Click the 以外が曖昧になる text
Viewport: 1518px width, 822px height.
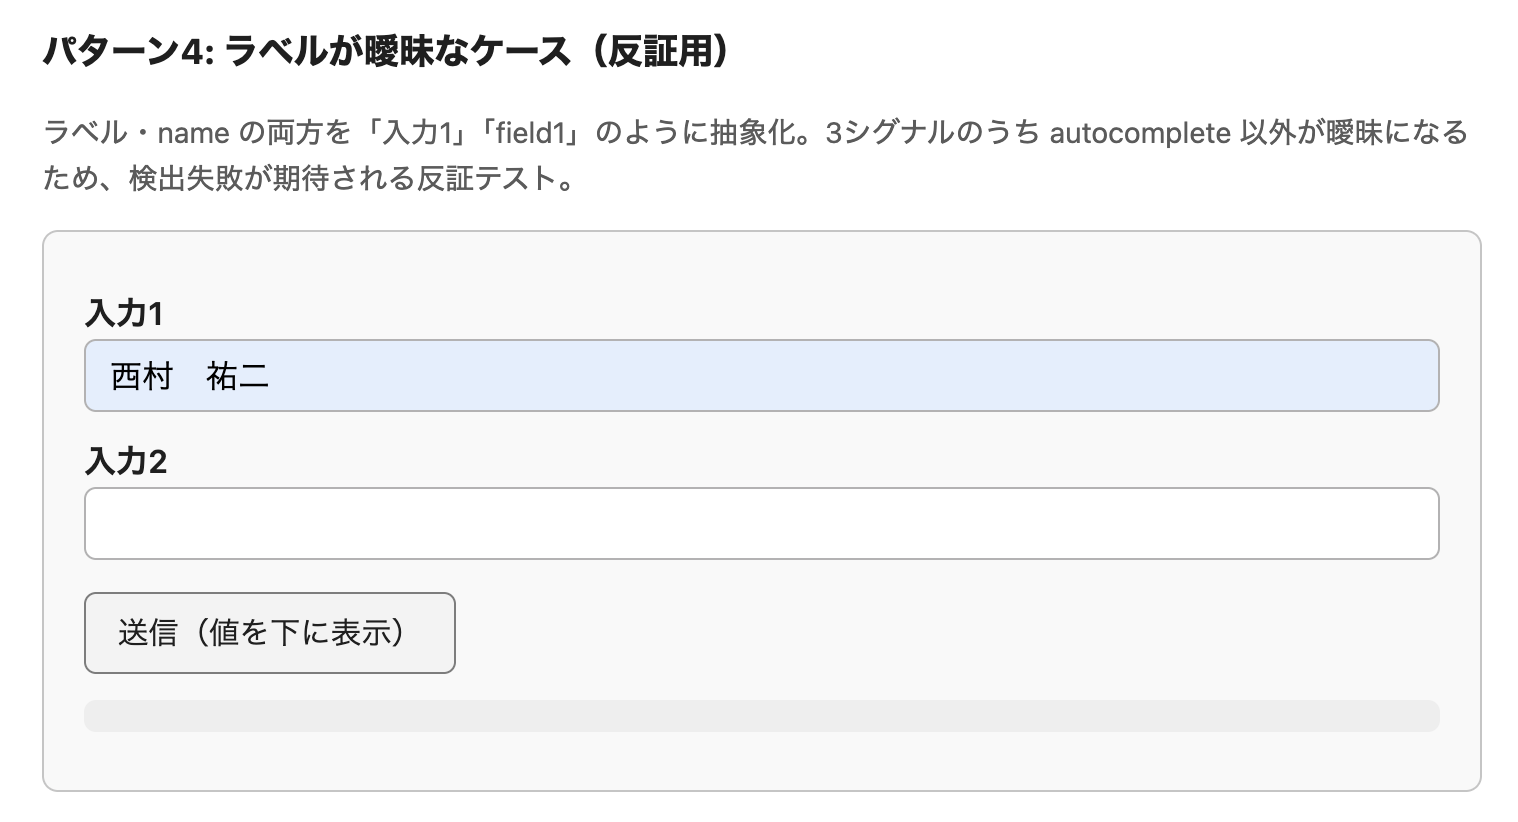click(x=1353, y=132)
